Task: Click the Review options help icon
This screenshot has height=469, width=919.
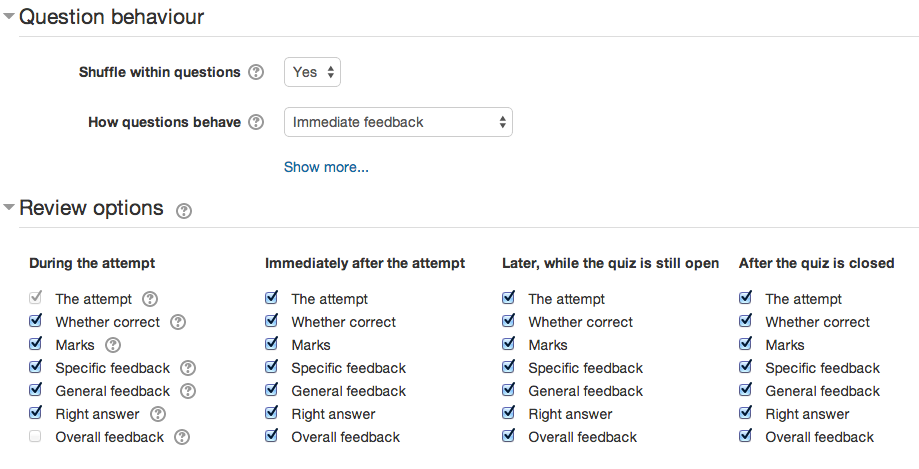Action: [184, 210]
